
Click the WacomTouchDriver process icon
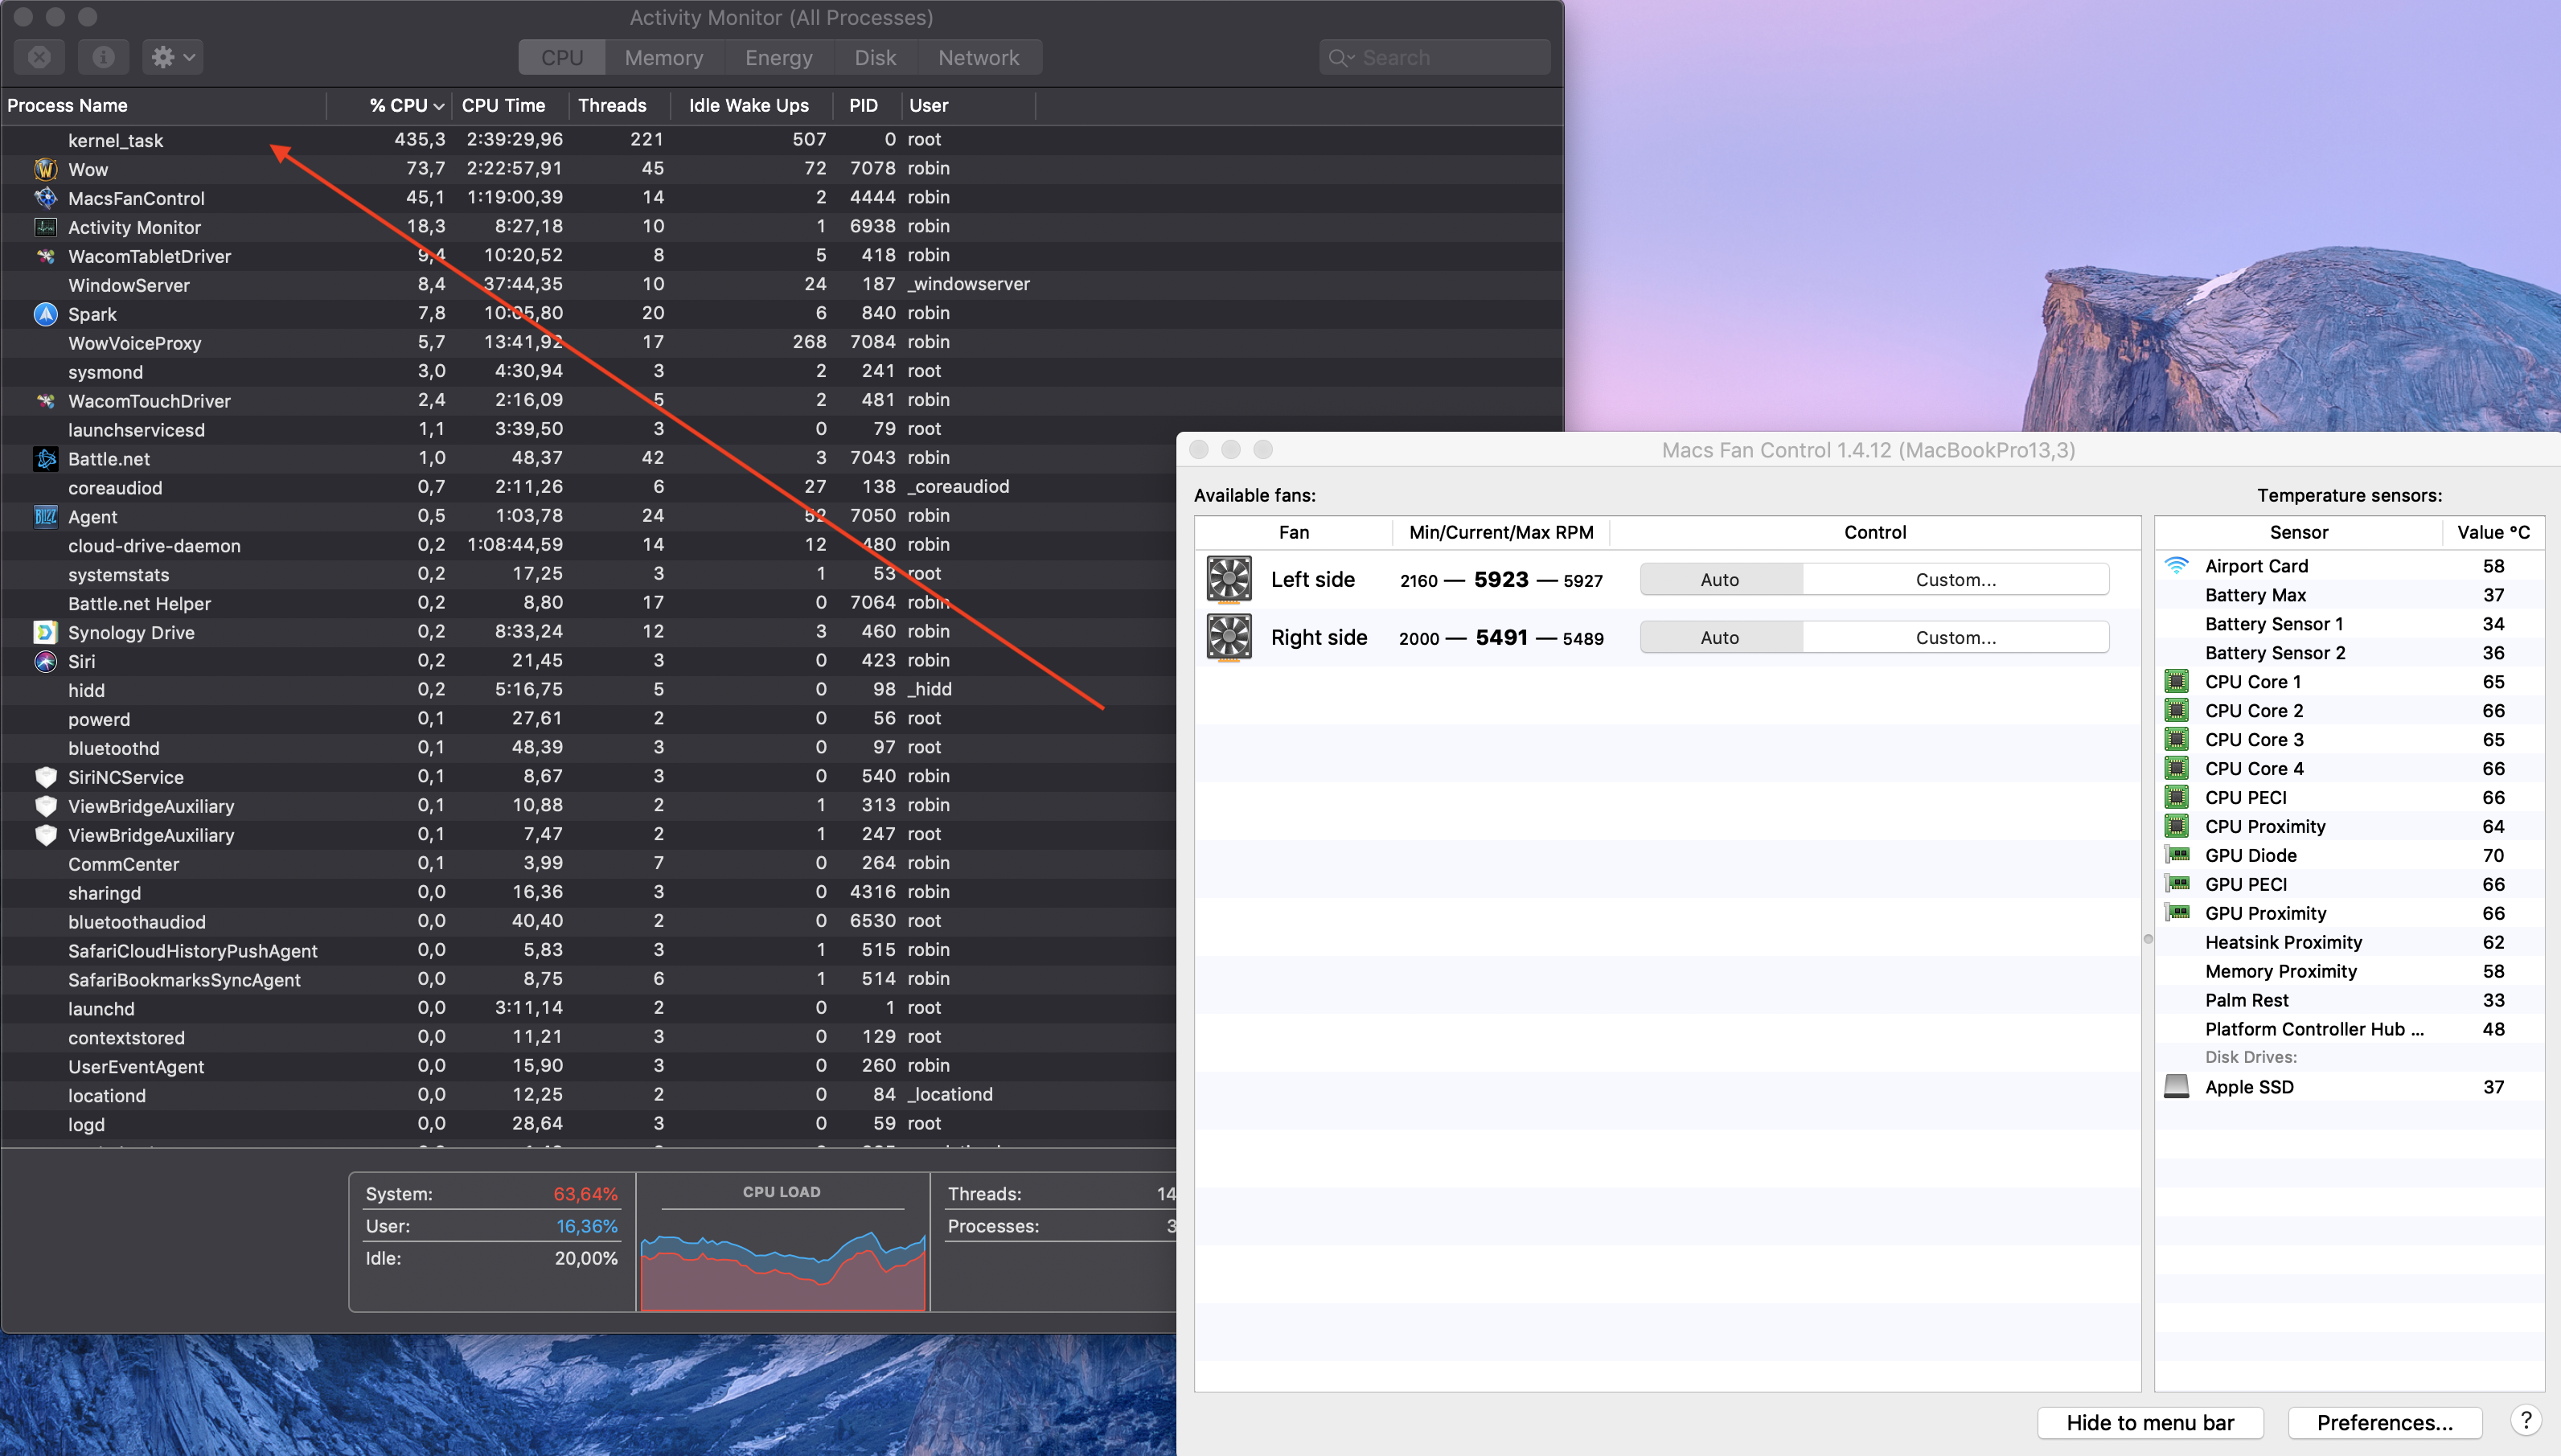46,401
